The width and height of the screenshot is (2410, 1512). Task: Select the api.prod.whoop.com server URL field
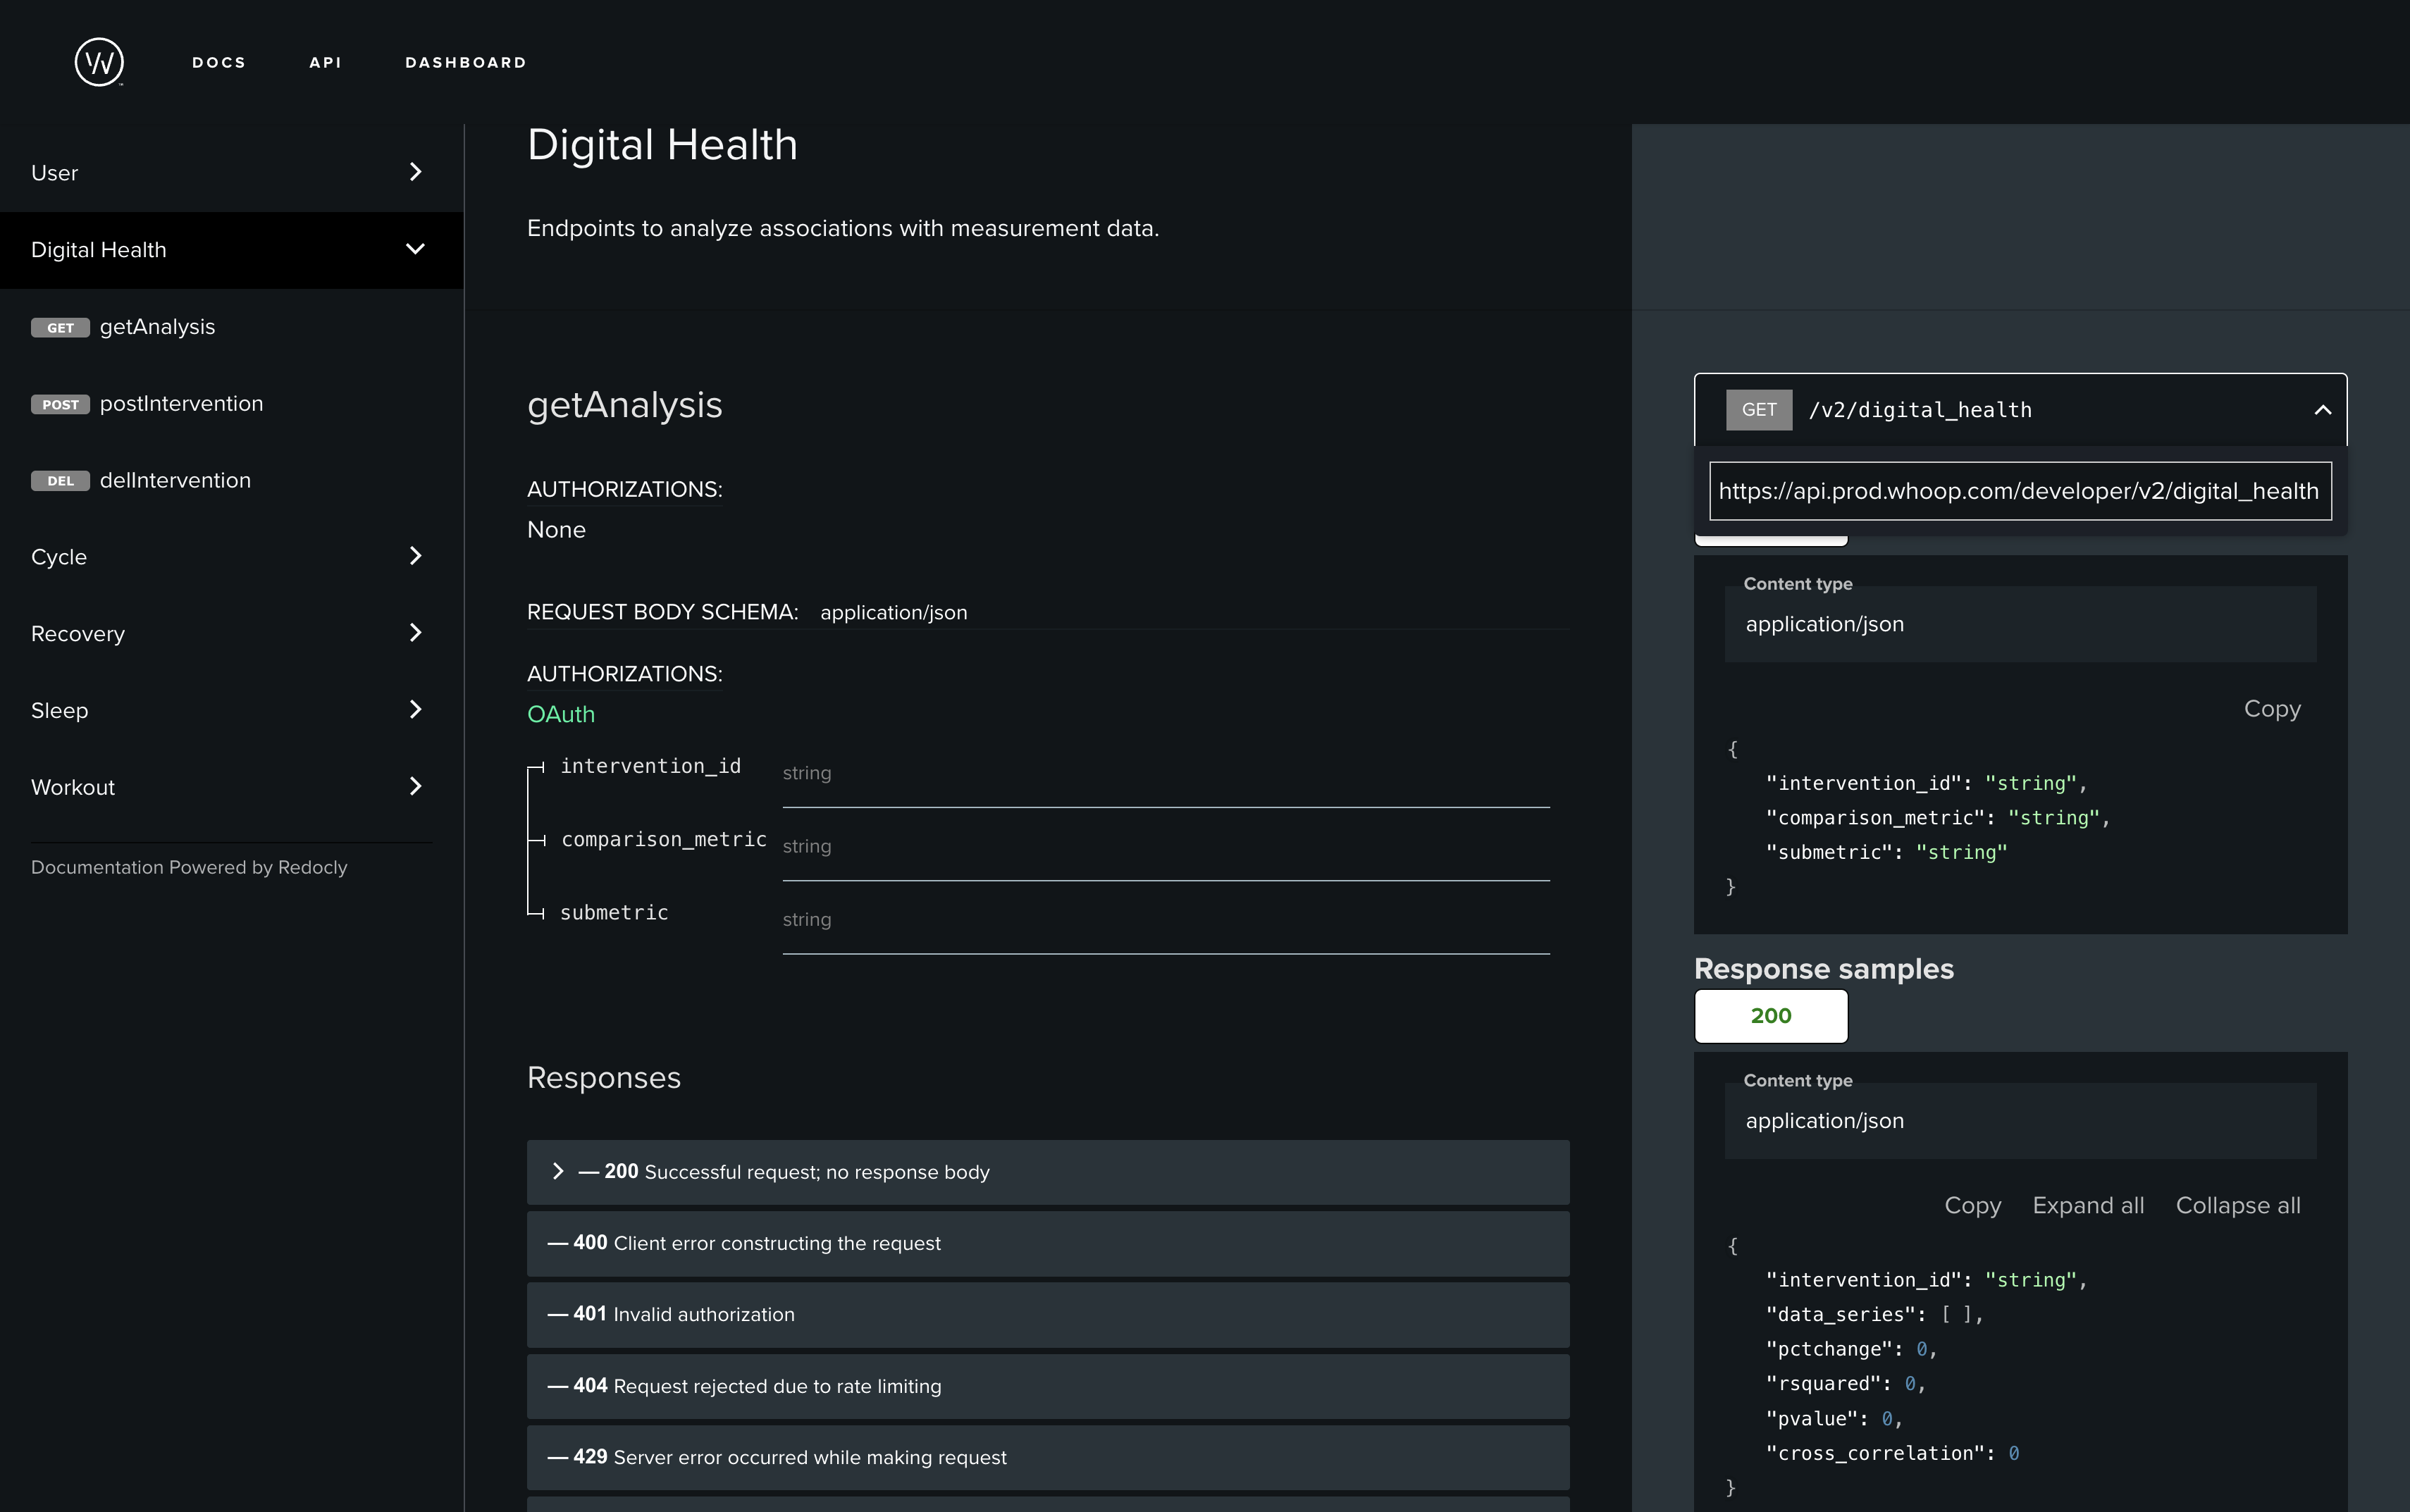pyautogui.click(x=2020, y=491)
